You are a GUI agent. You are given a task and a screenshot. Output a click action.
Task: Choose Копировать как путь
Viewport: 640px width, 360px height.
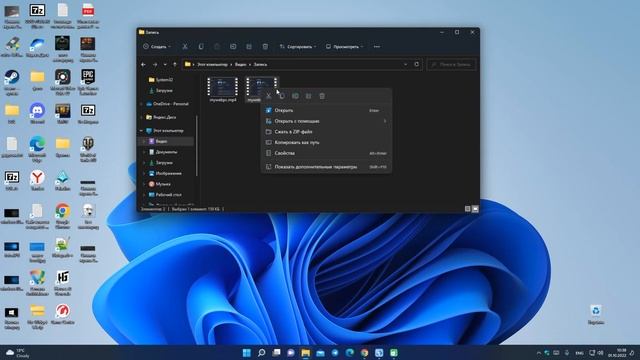click(x=326, y=142)
